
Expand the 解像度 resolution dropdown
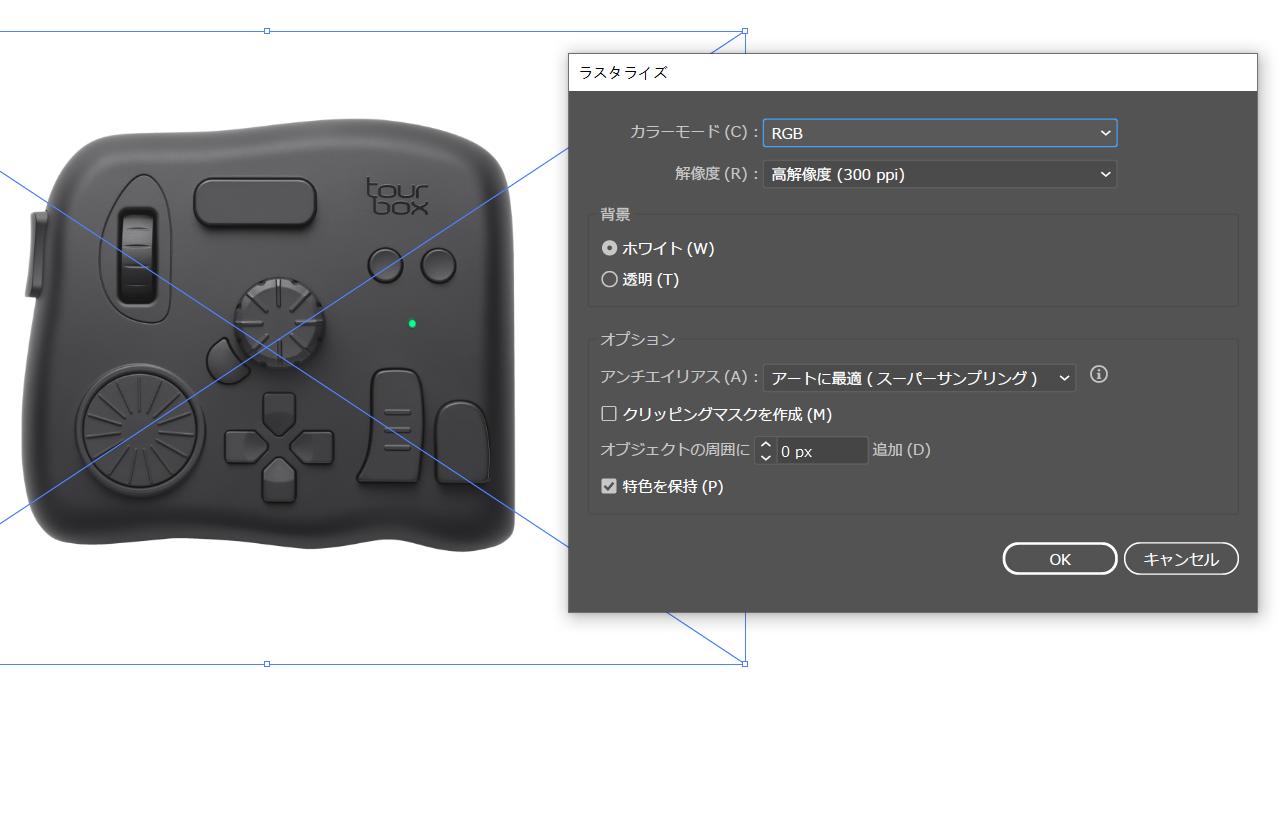click(939, 174)
